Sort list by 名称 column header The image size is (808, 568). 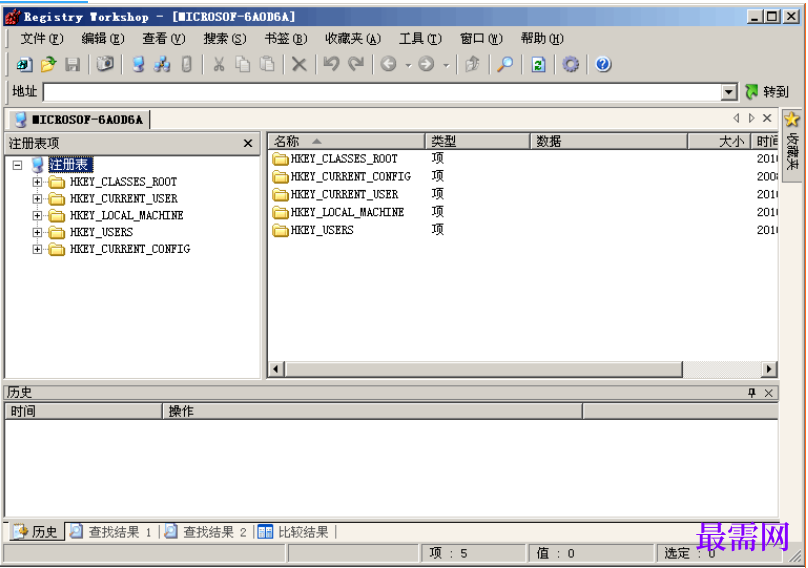coord(347,141)
